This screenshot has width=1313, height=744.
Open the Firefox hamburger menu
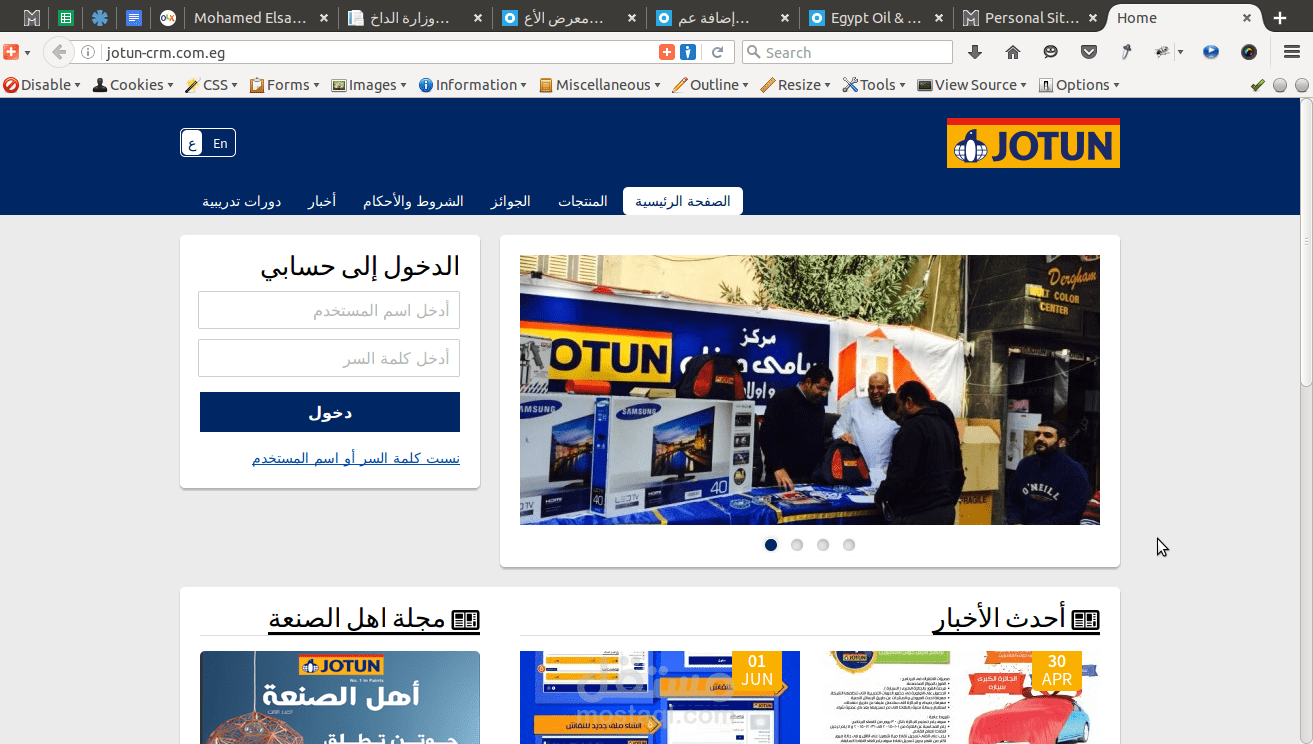(x=1292, y=52)
